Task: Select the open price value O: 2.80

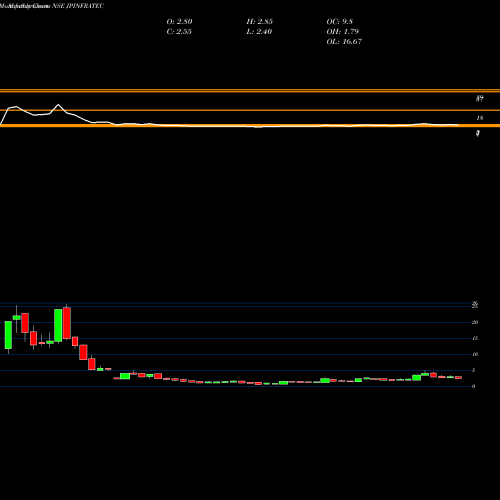Action: click(179, 21)
